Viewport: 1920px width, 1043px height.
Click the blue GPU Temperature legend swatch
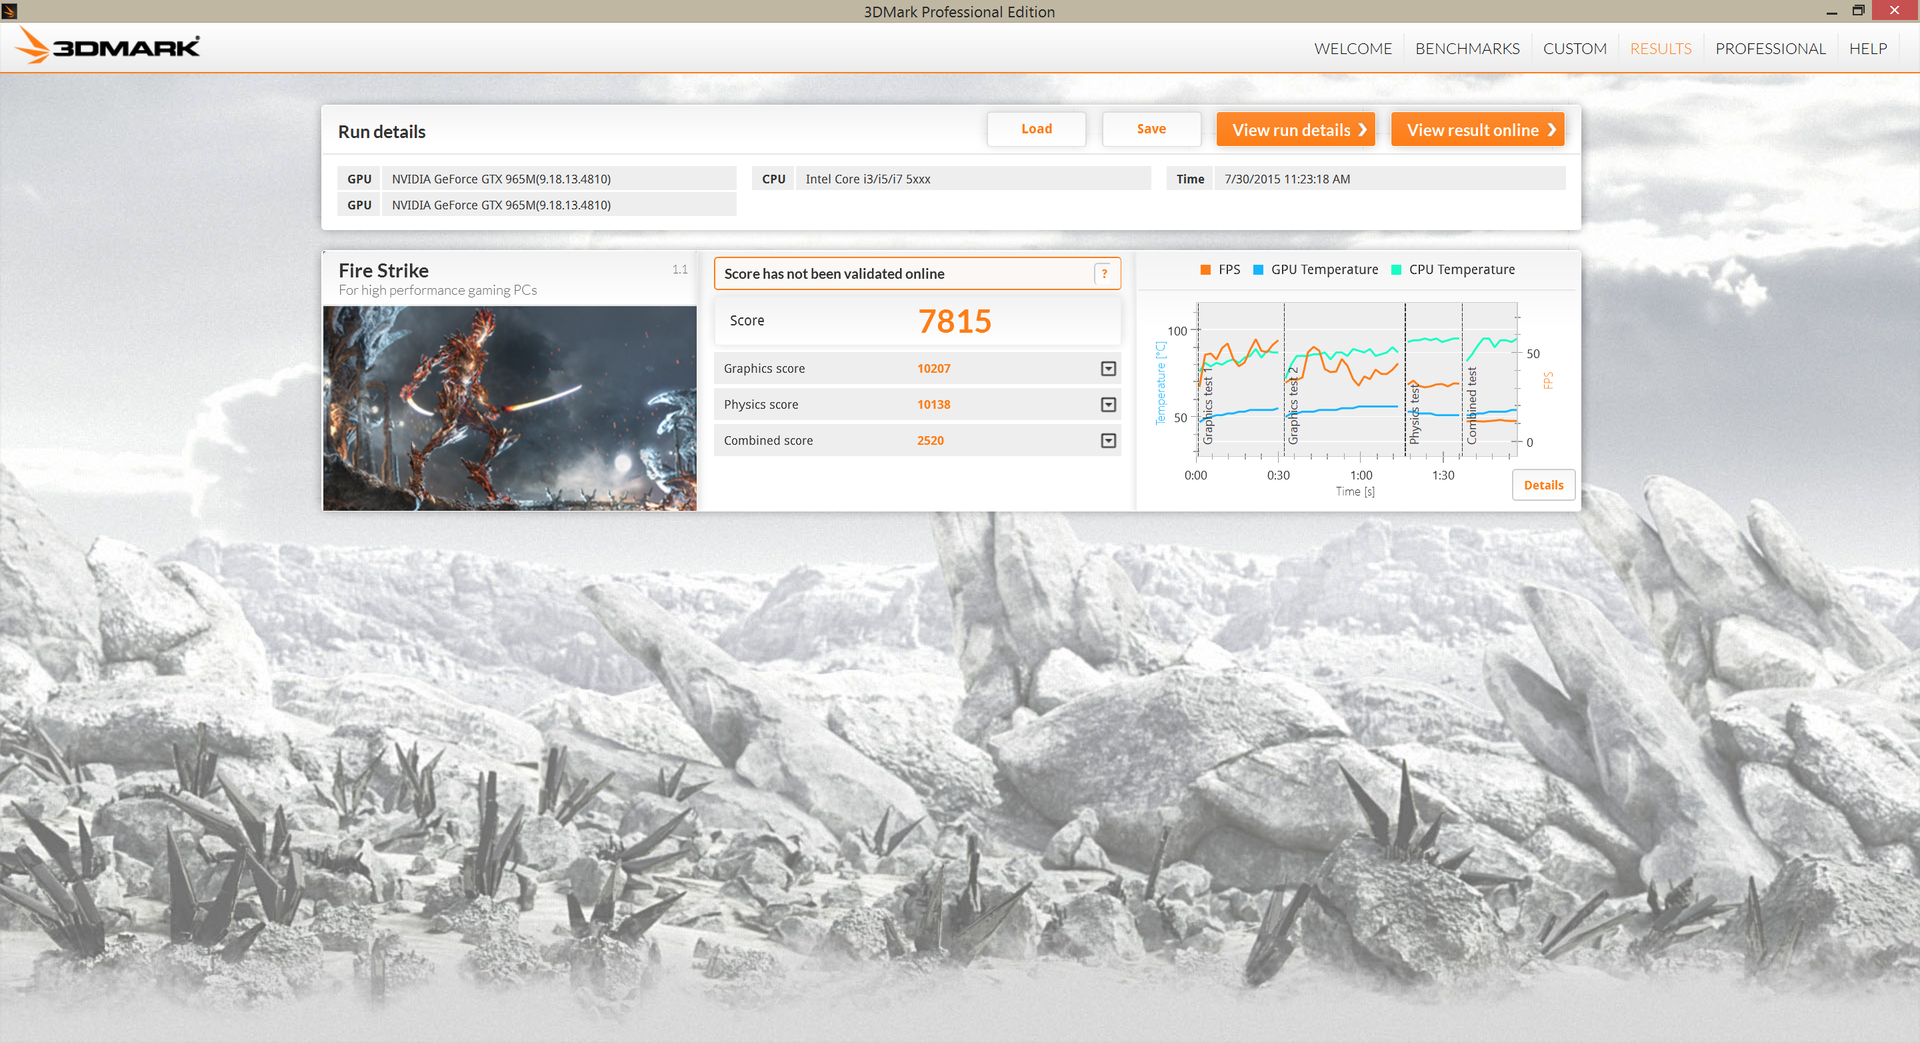pyautogui.click(x=1259, y=270)
